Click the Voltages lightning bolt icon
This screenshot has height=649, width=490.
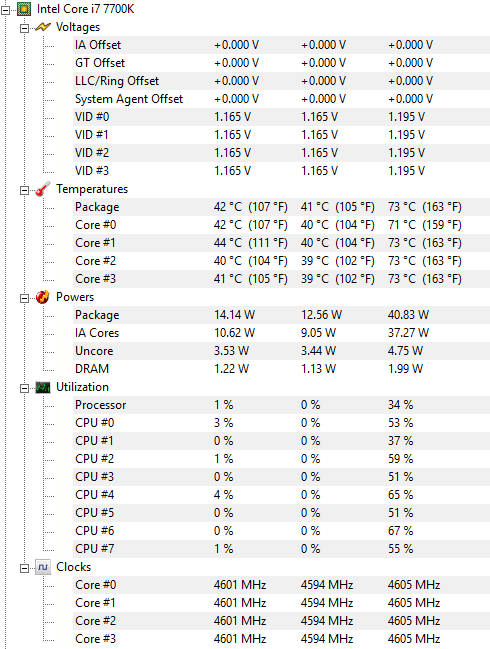click(43, 27)
